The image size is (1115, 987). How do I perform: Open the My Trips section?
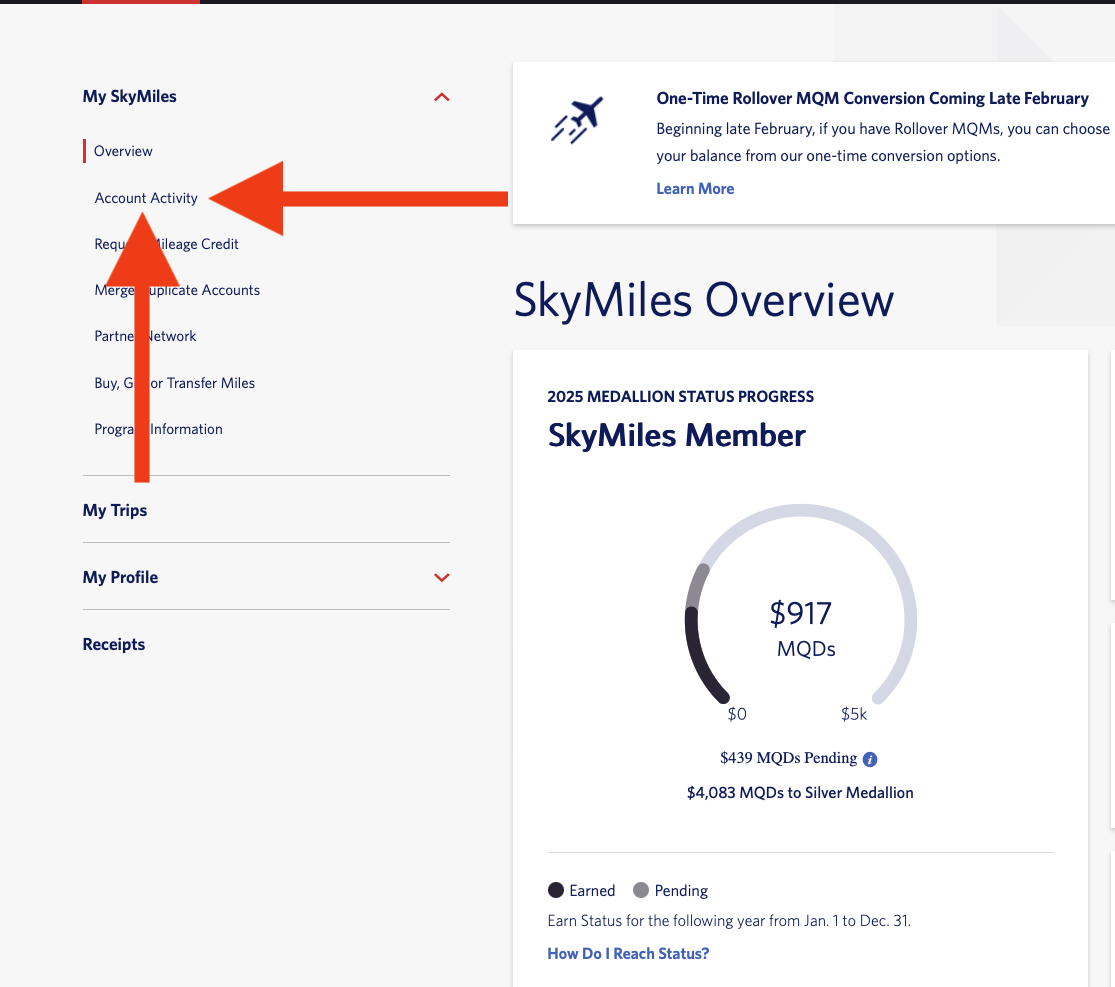click(115, 510)
